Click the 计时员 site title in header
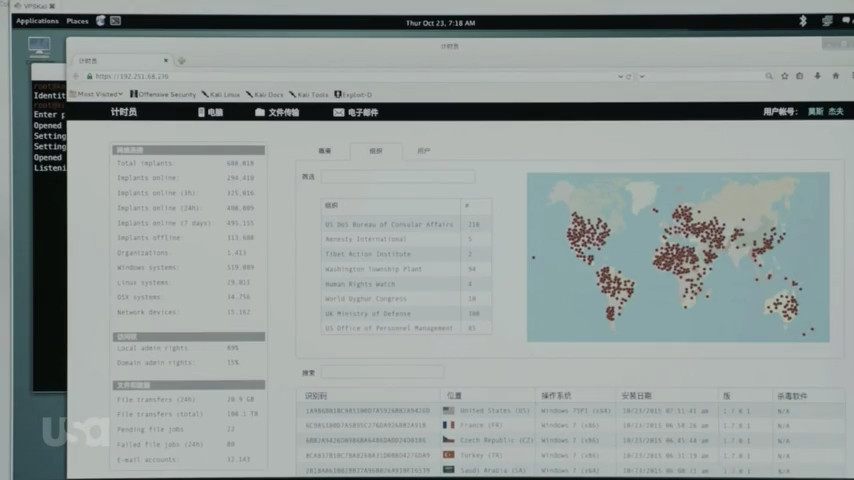854x480 pixels. click(124, 112)
